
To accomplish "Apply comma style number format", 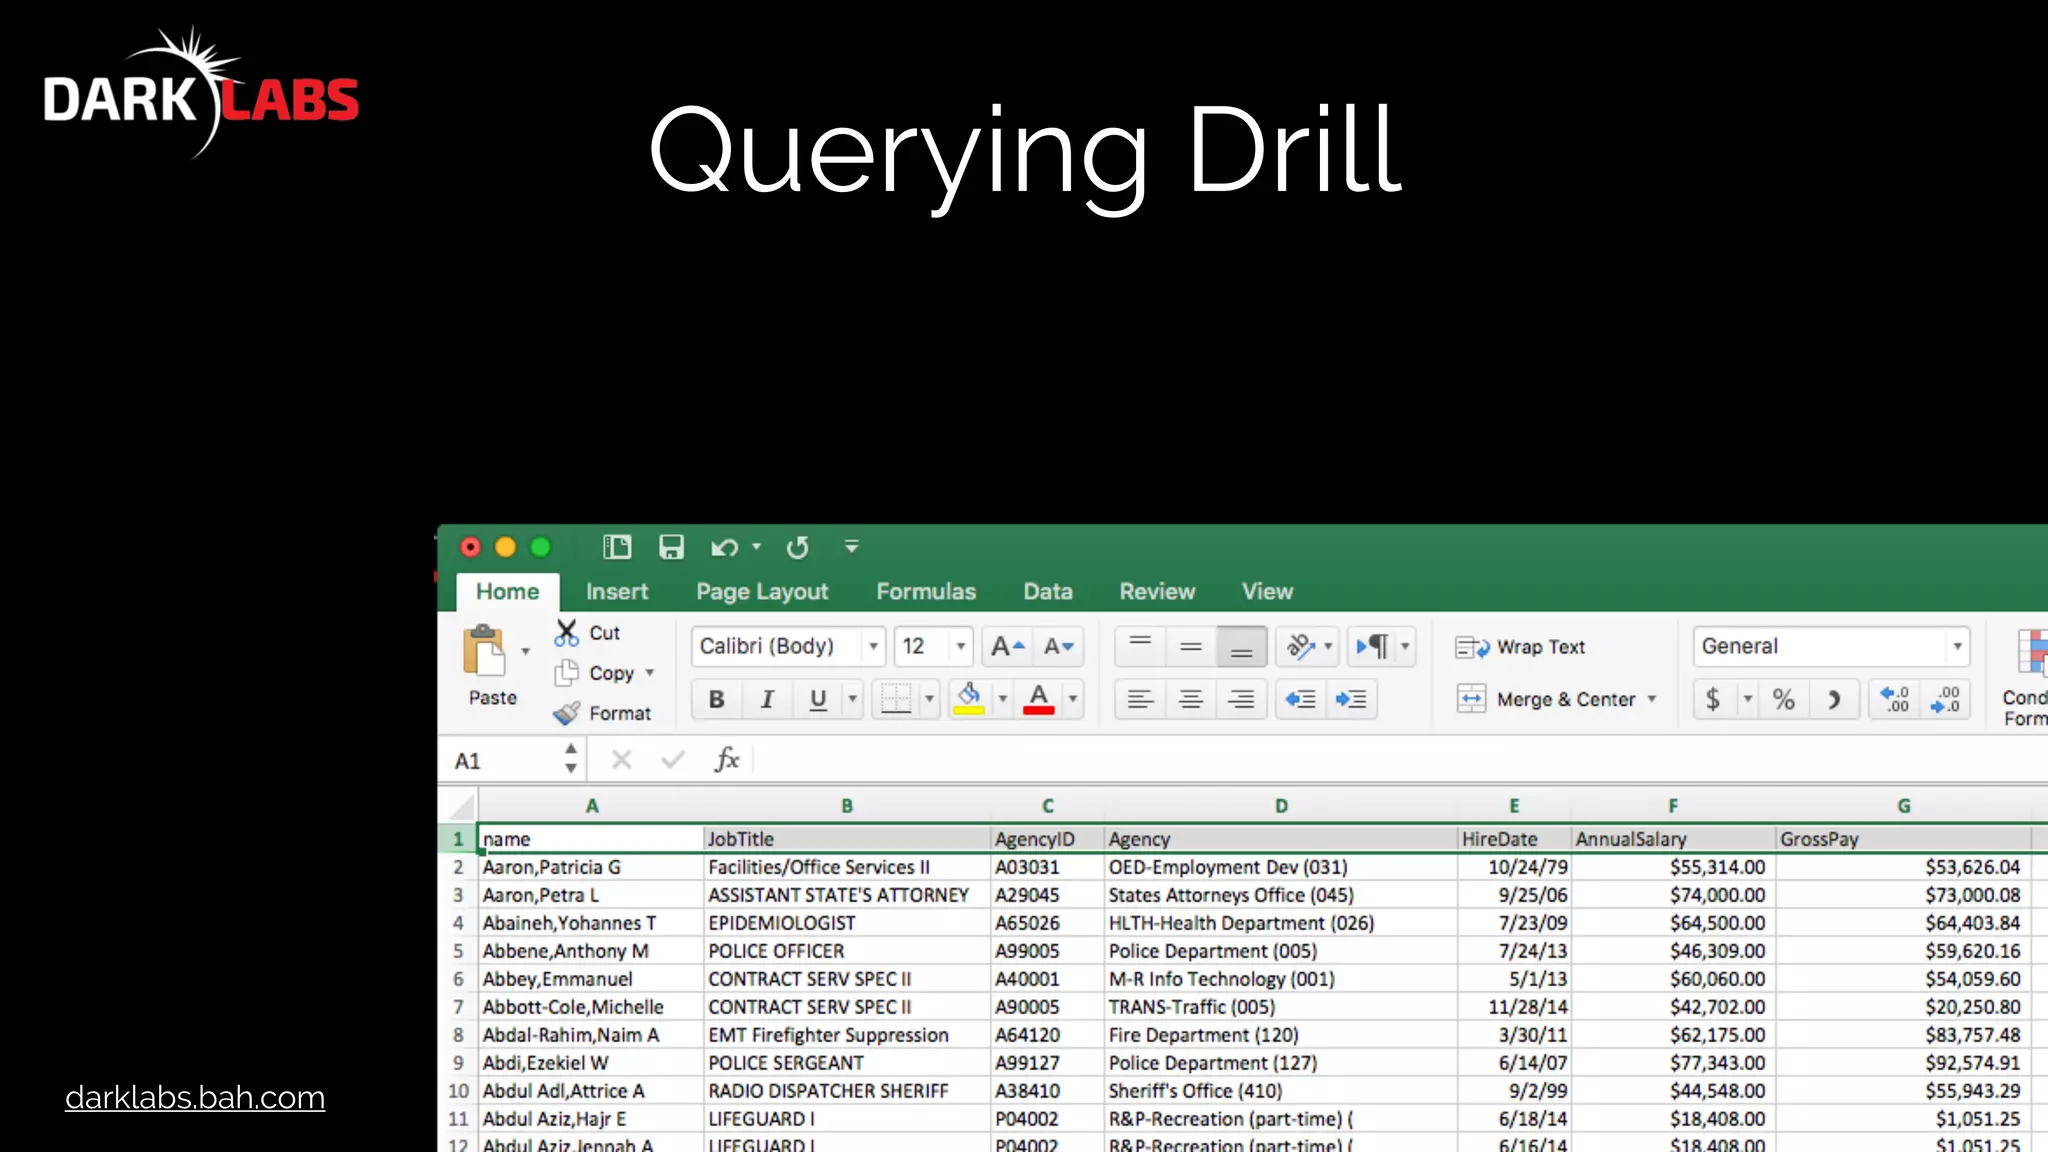I will tap(1834, 699).
